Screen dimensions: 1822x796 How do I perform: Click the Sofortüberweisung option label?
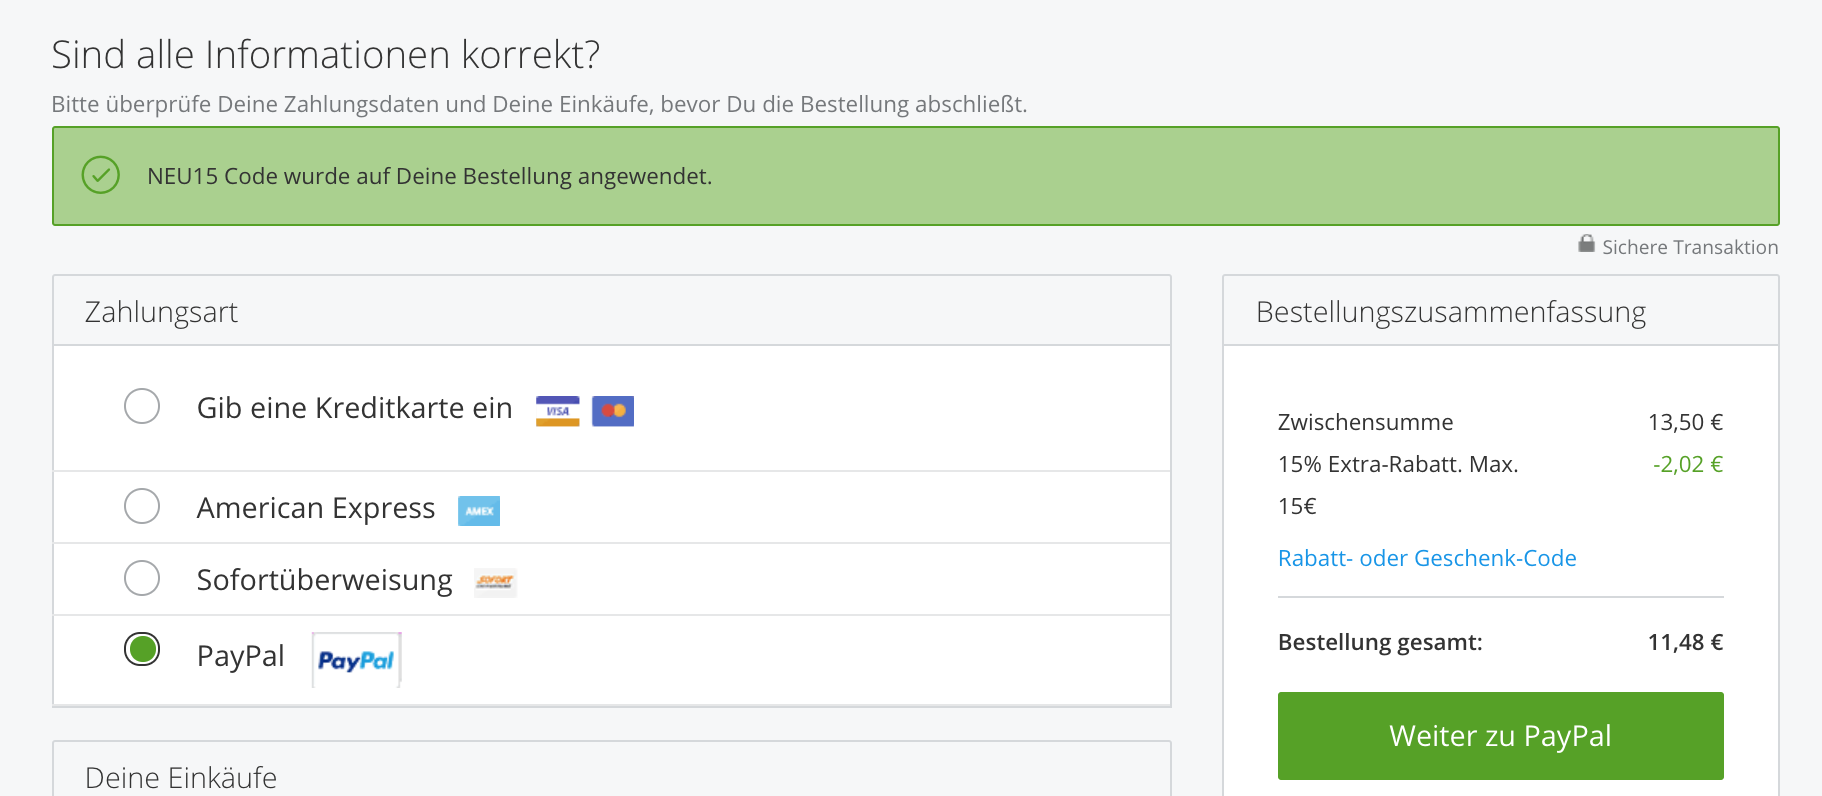[x=324, y=580]
